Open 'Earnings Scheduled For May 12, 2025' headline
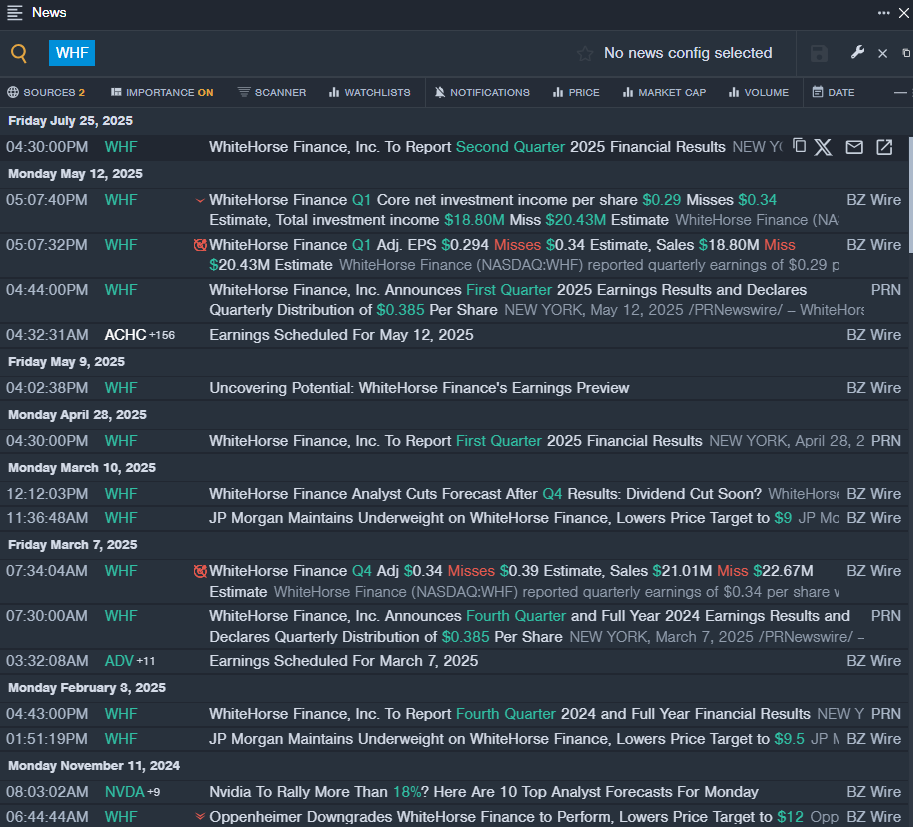This screenshot has width=913, height=827. pyautogui.click(x=341, y=335)
